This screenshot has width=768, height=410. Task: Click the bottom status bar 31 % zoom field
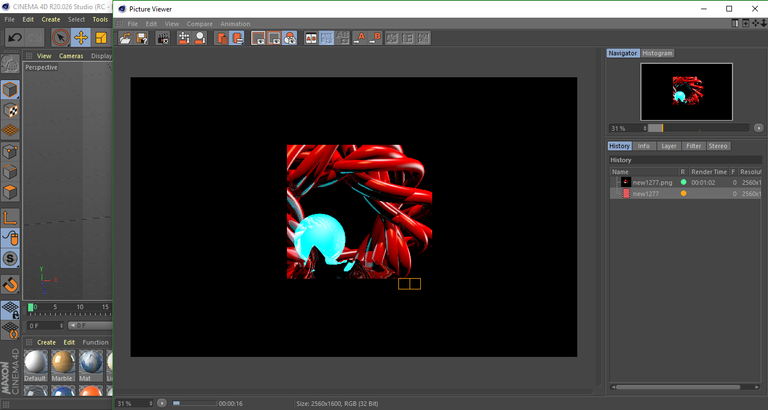pyautogui.click(x=135, y=404)
